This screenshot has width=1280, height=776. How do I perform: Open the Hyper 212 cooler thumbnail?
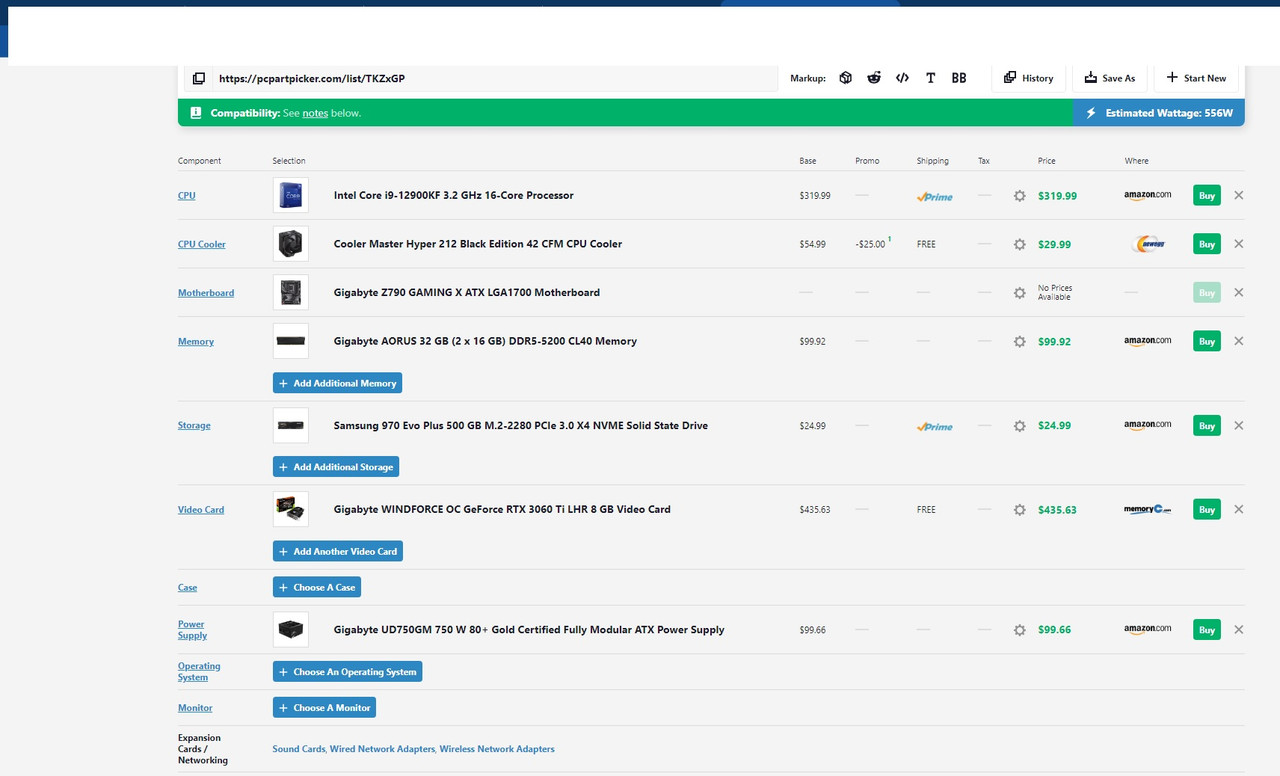pos(291,244)
